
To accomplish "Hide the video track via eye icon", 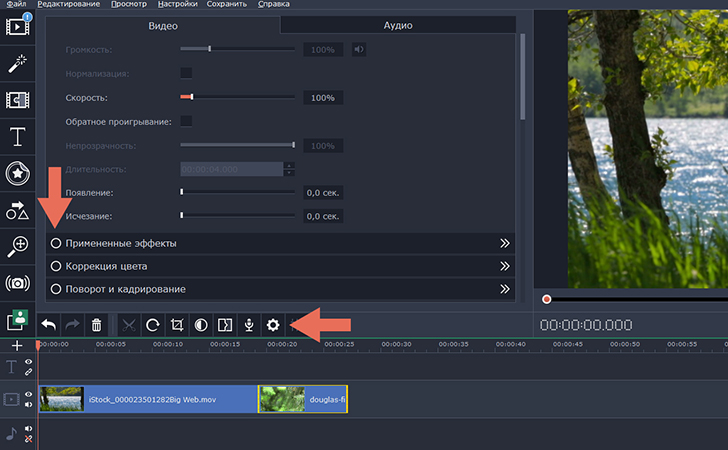I will pyautogui.click(x=28, y=394).
